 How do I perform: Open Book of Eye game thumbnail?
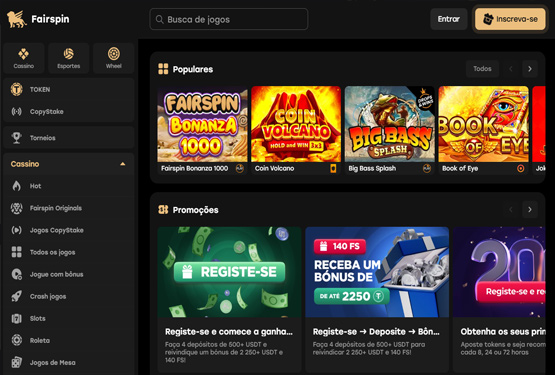484,124
